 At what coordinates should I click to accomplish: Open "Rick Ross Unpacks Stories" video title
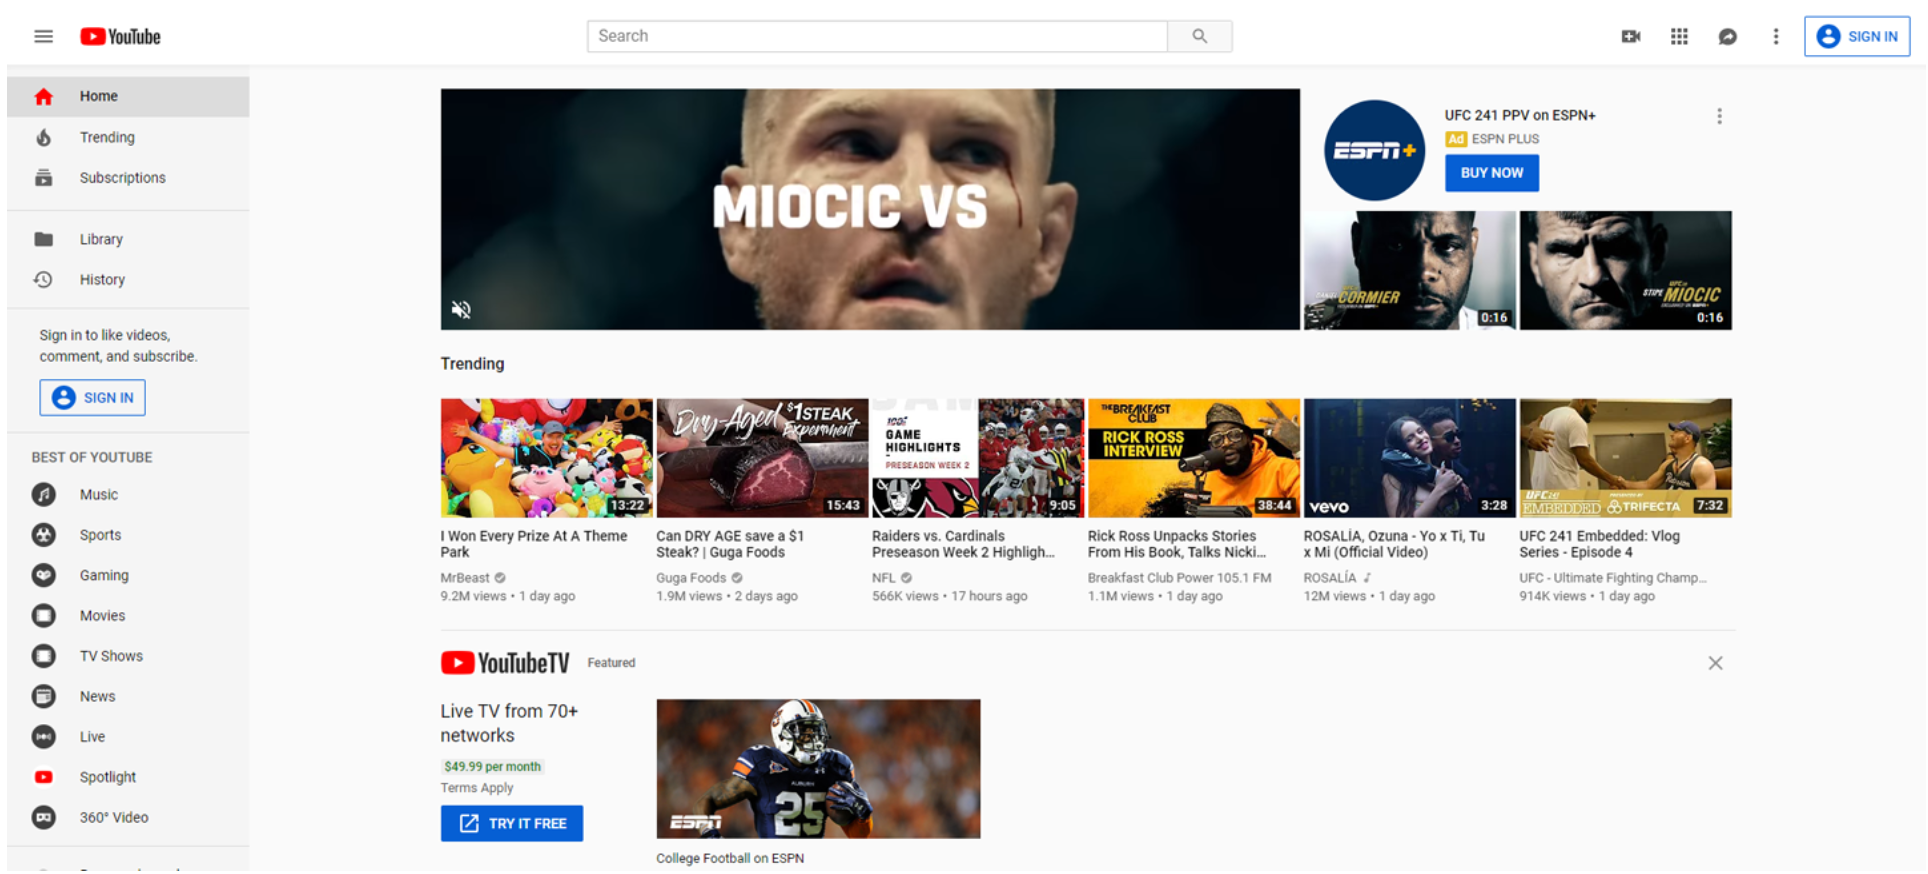tap(1177, 544)
